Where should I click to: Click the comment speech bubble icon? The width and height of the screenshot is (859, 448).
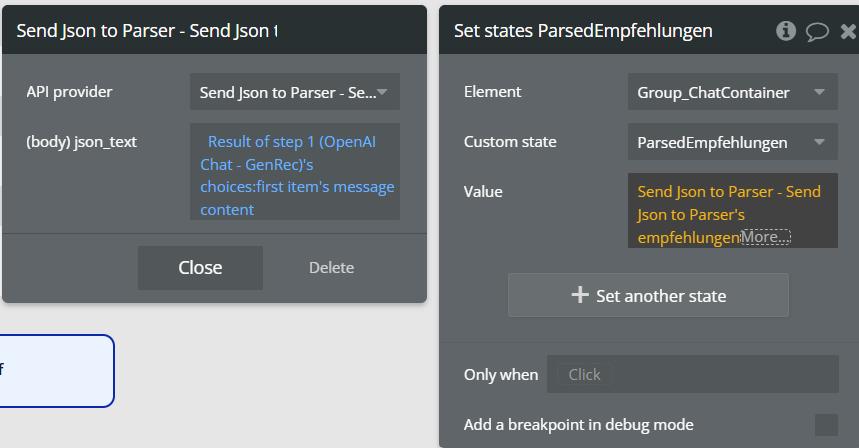[x=817, y=32]
